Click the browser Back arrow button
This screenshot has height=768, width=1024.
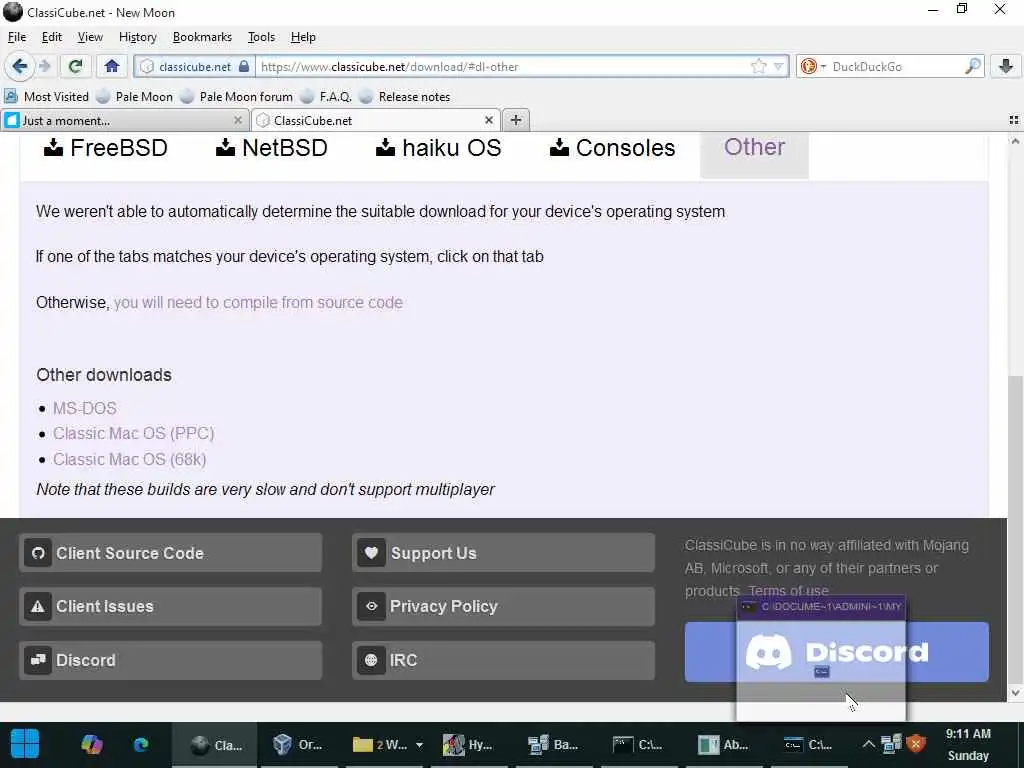20,66
